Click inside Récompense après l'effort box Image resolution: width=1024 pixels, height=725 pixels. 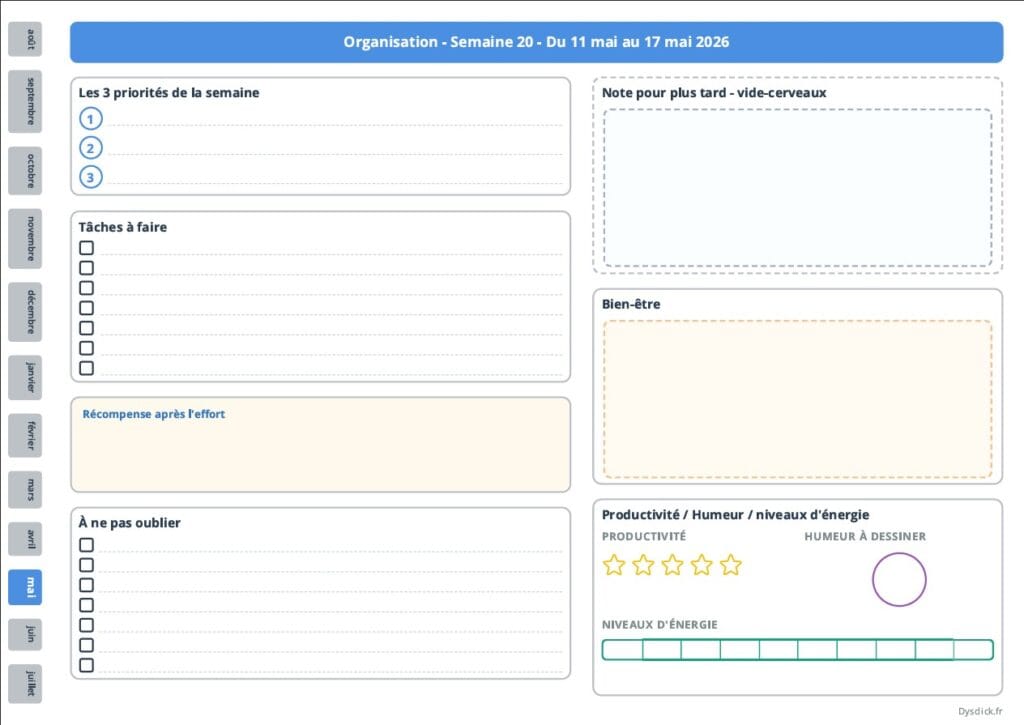320,450
